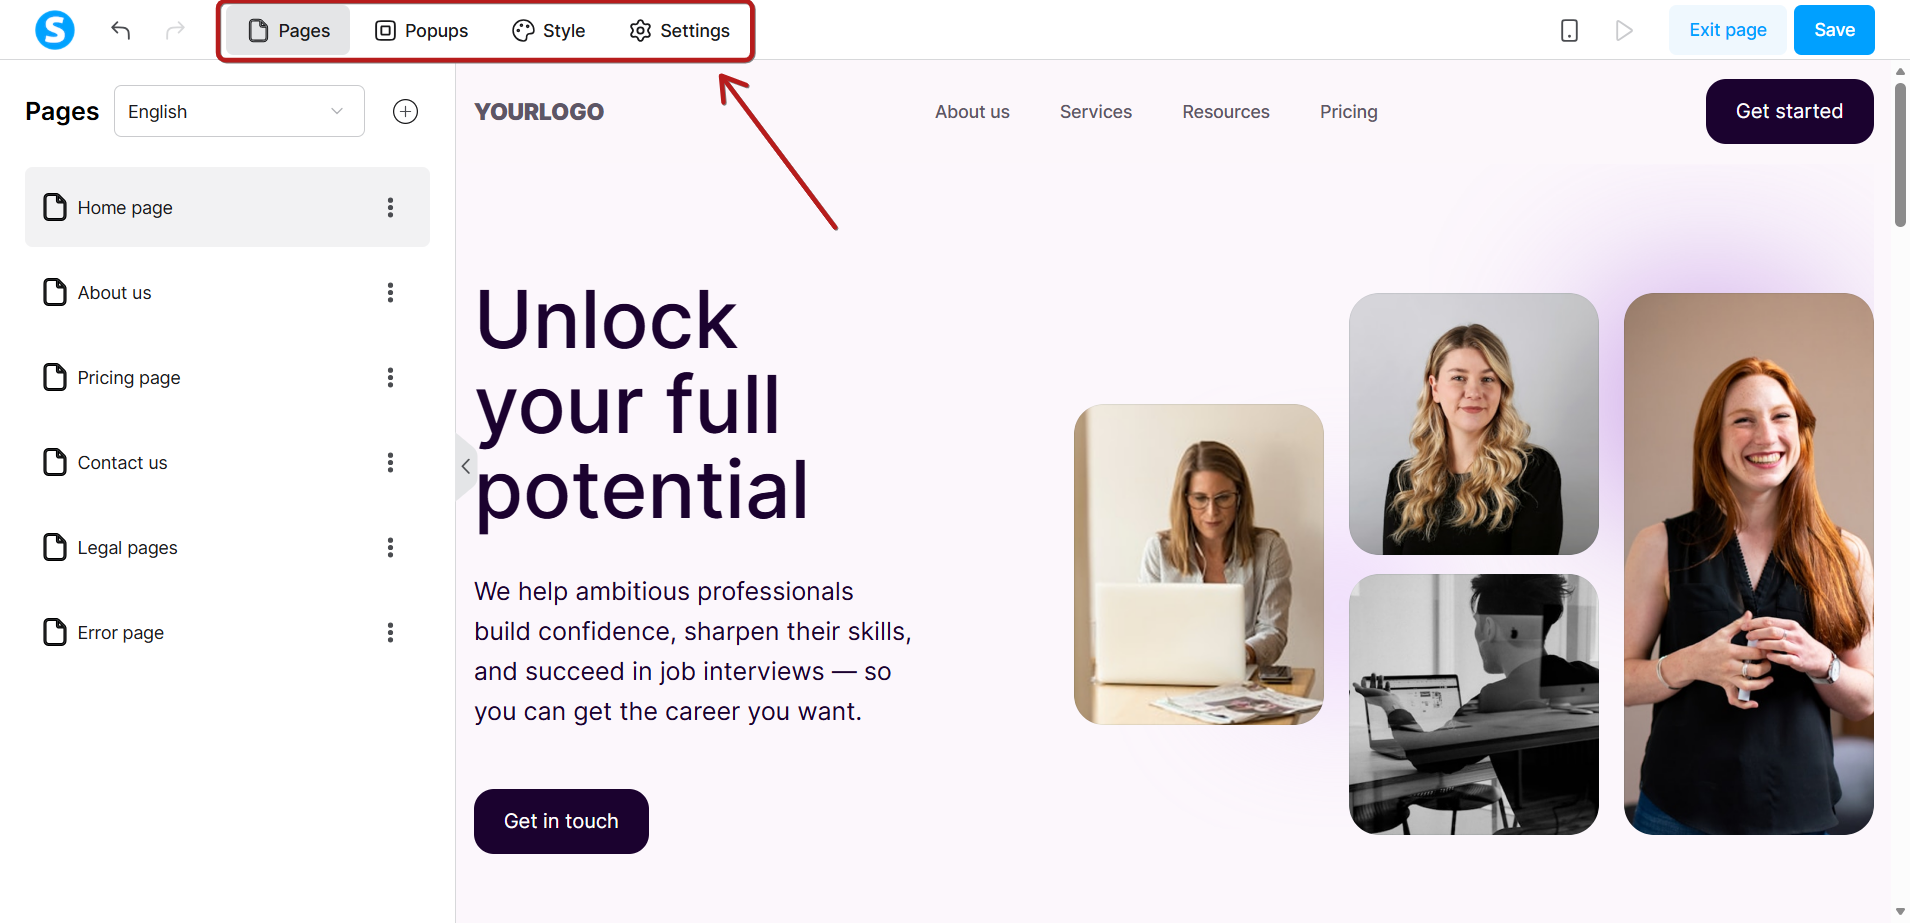Open the Style tab
This screenshot has height=923, width=1910.
click(x=549, y=30)
